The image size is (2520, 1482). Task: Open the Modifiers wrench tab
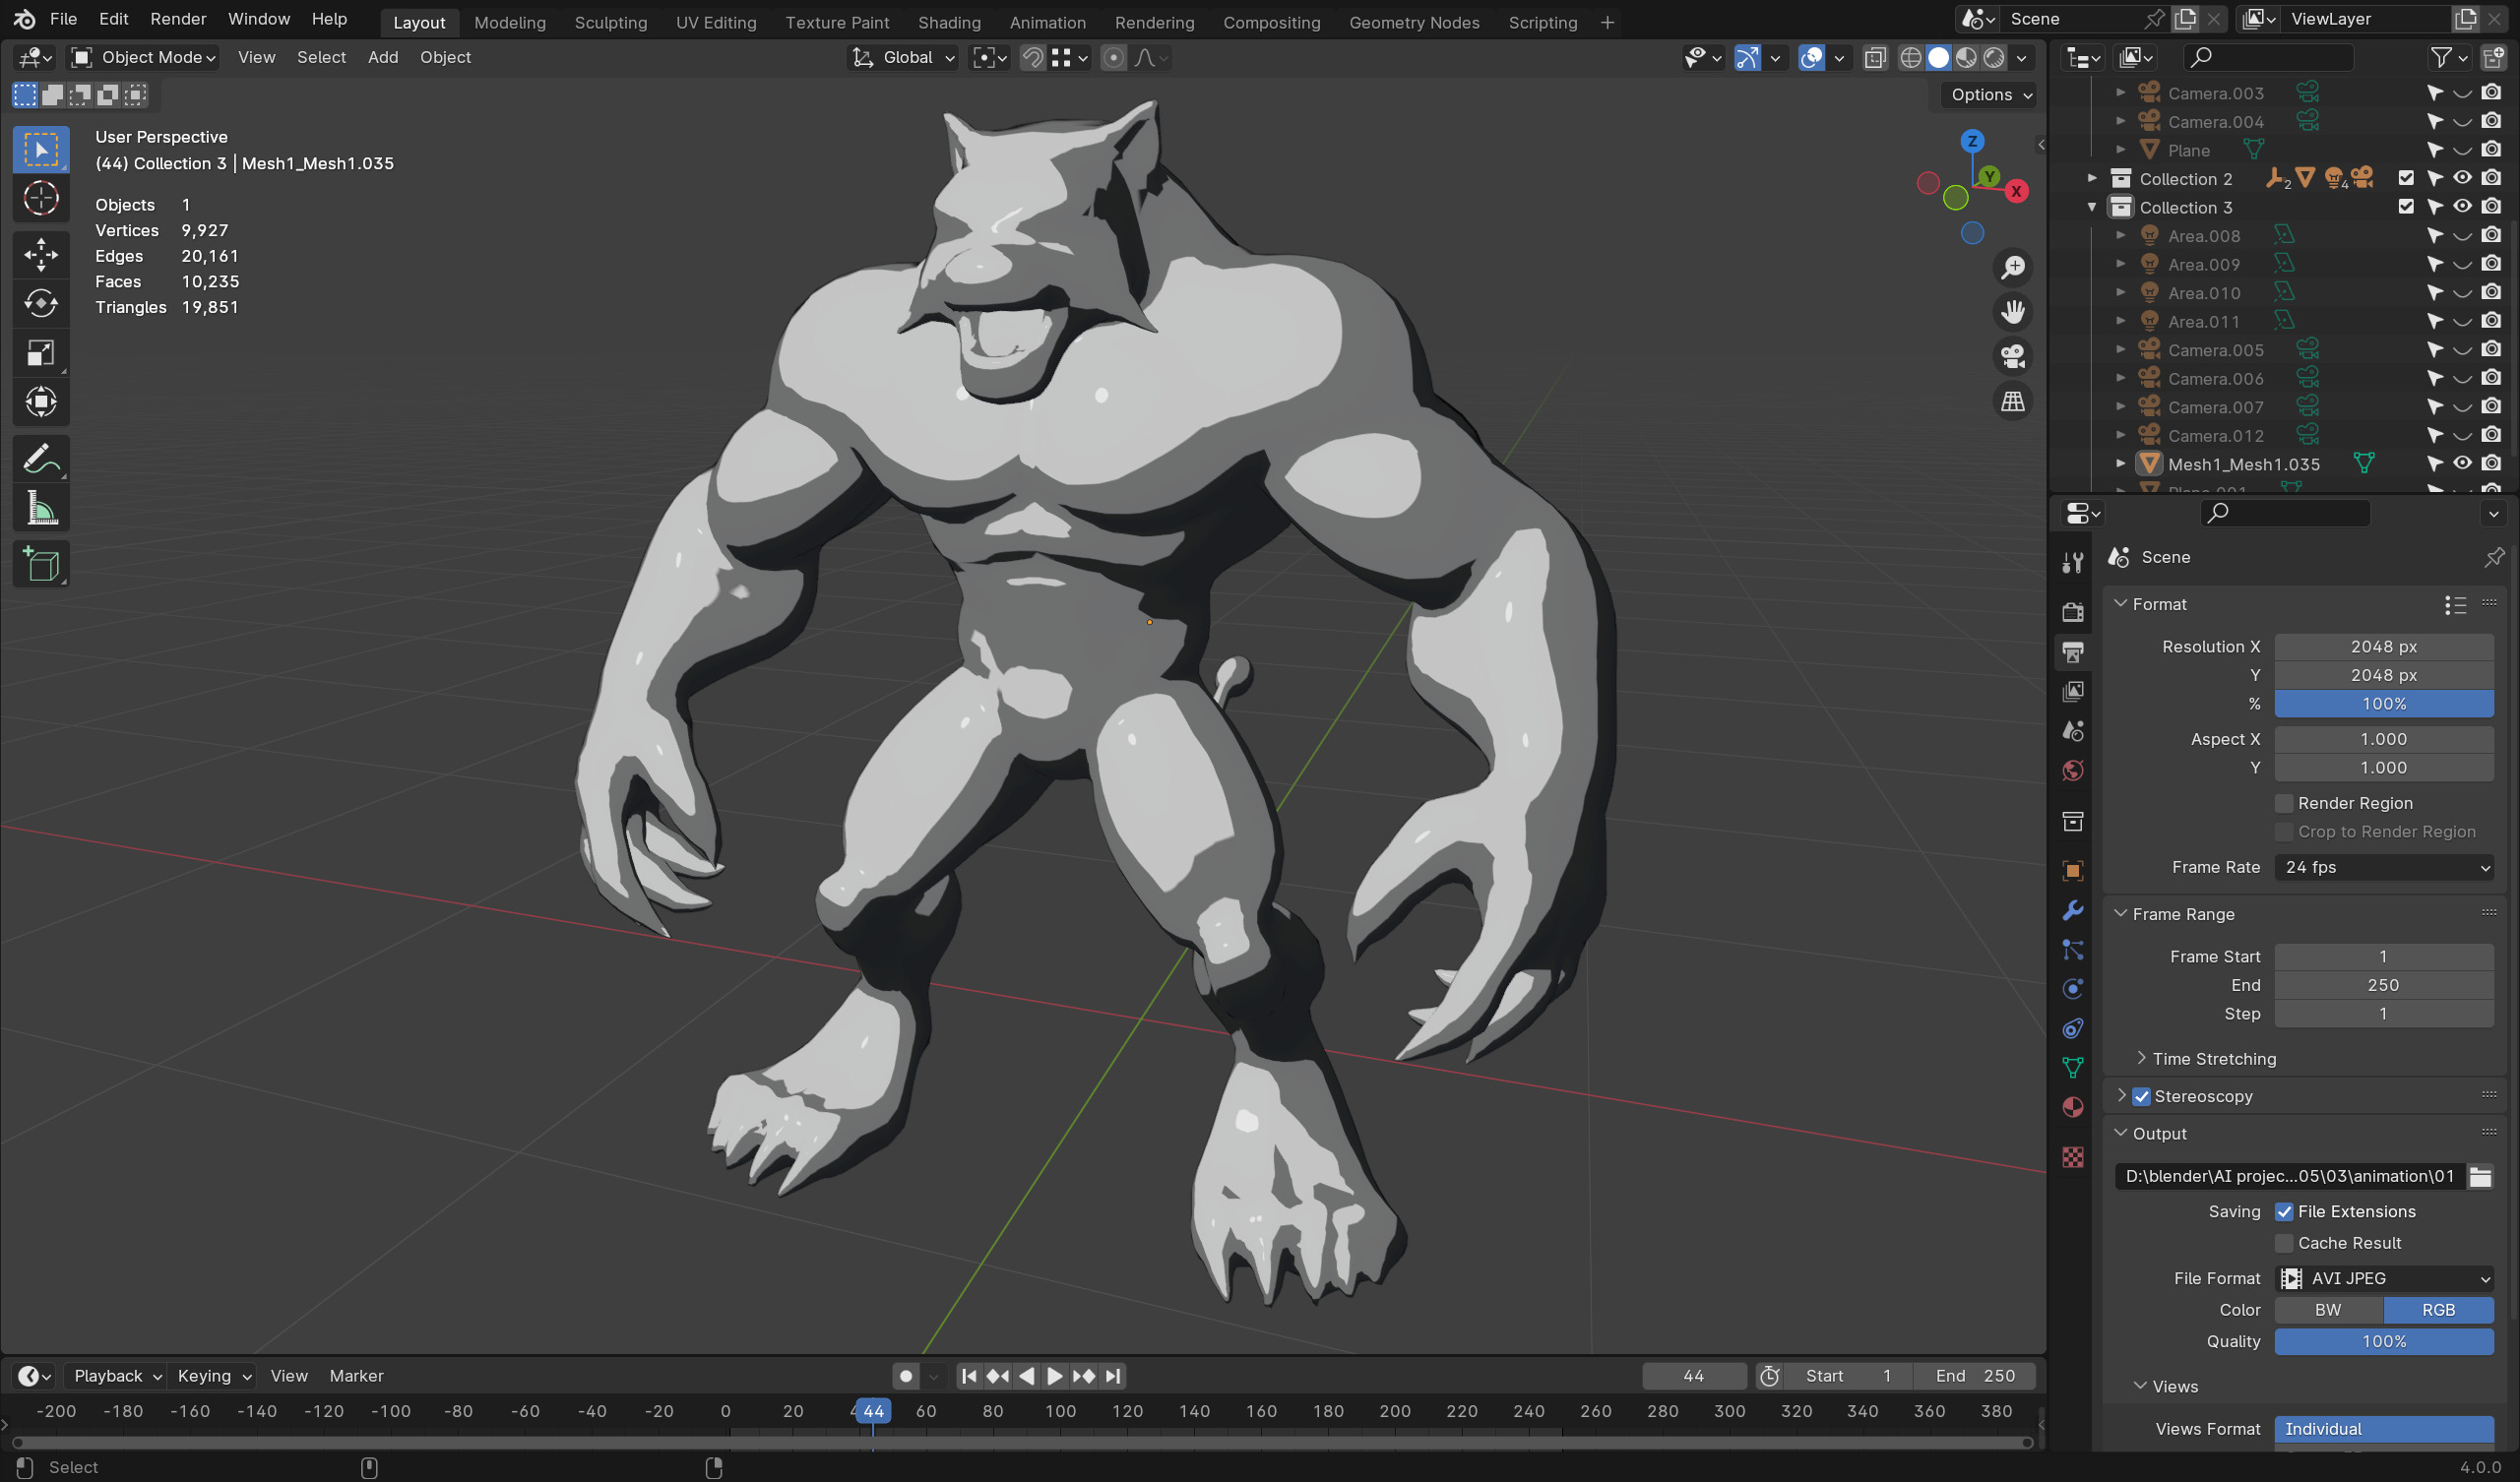click(x=2073, y=910)
